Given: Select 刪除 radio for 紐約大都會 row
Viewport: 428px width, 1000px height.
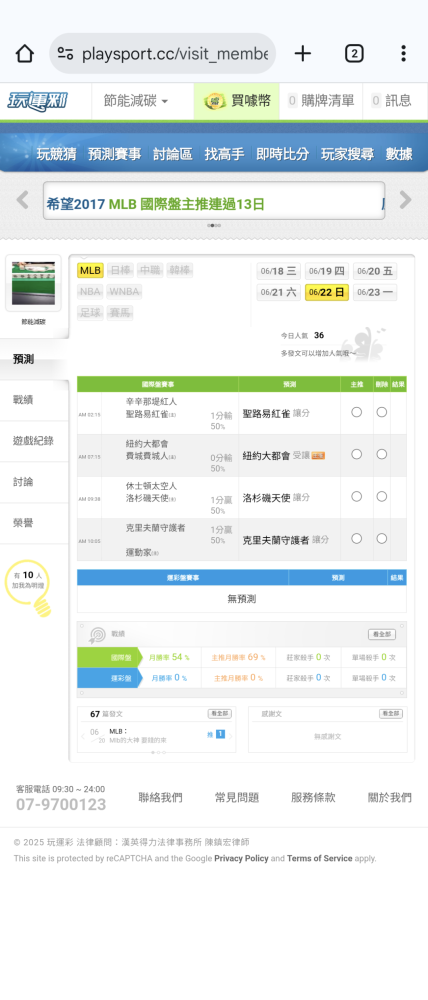Looking at the screenshot, I should point(381,454).
